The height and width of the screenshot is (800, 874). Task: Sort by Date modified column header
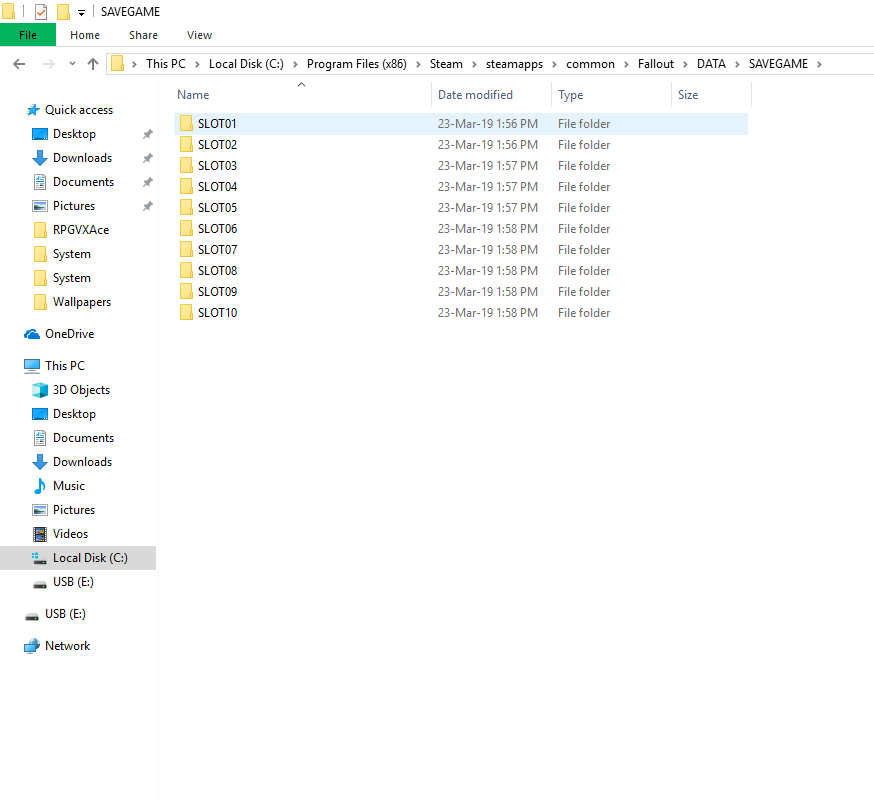click(475, 95)
